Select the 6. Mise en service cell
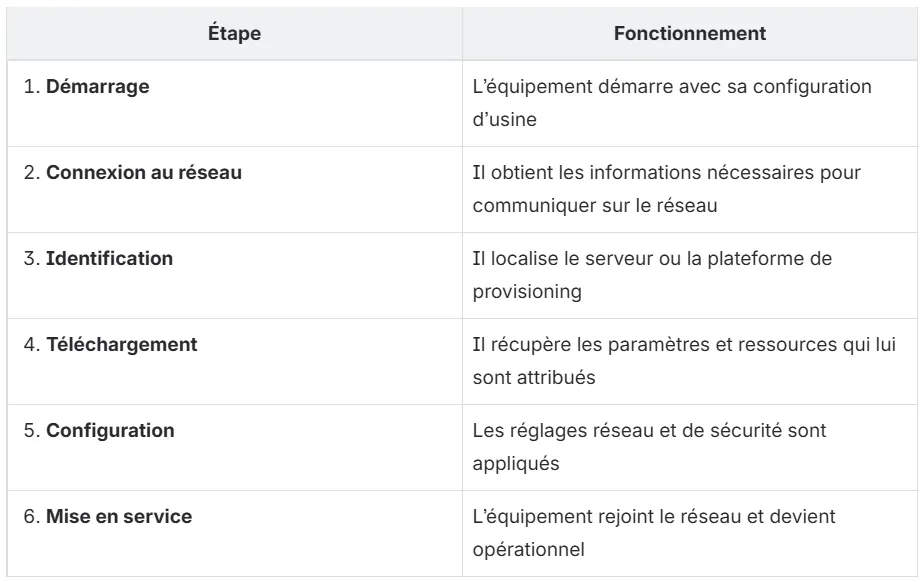This screenshot has height=582, width=924. point(235,533)
